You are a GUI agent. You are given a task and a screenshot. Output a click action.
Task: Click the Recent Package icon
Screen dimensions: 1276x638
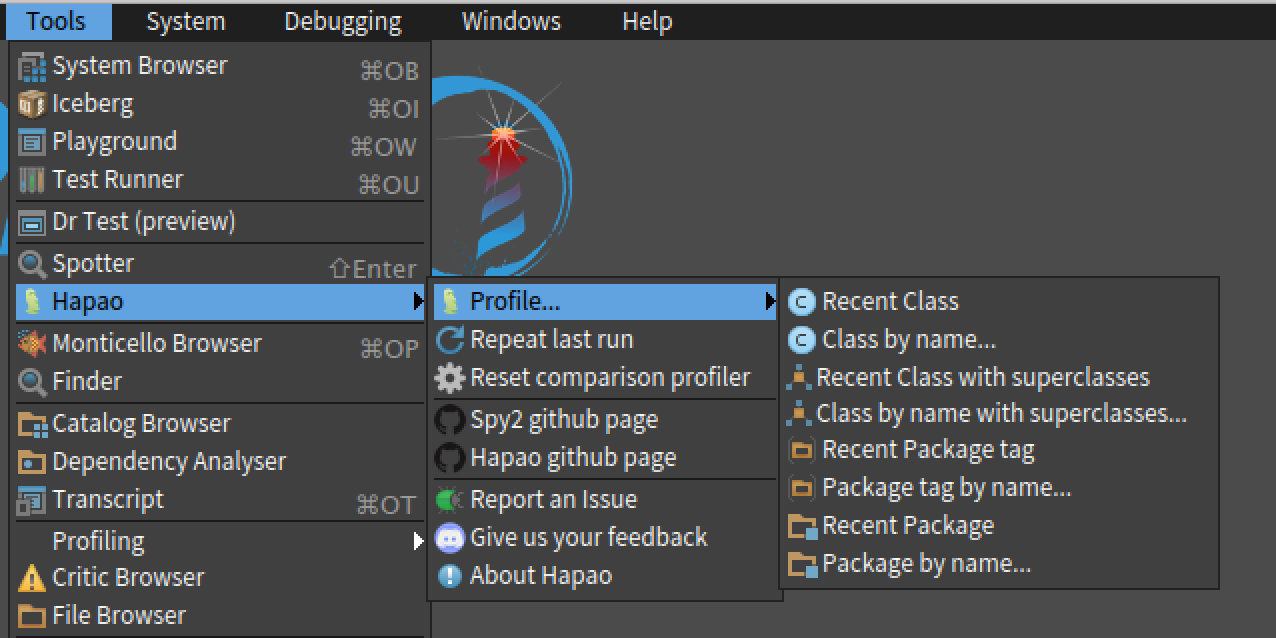click(x=803, y=527)
